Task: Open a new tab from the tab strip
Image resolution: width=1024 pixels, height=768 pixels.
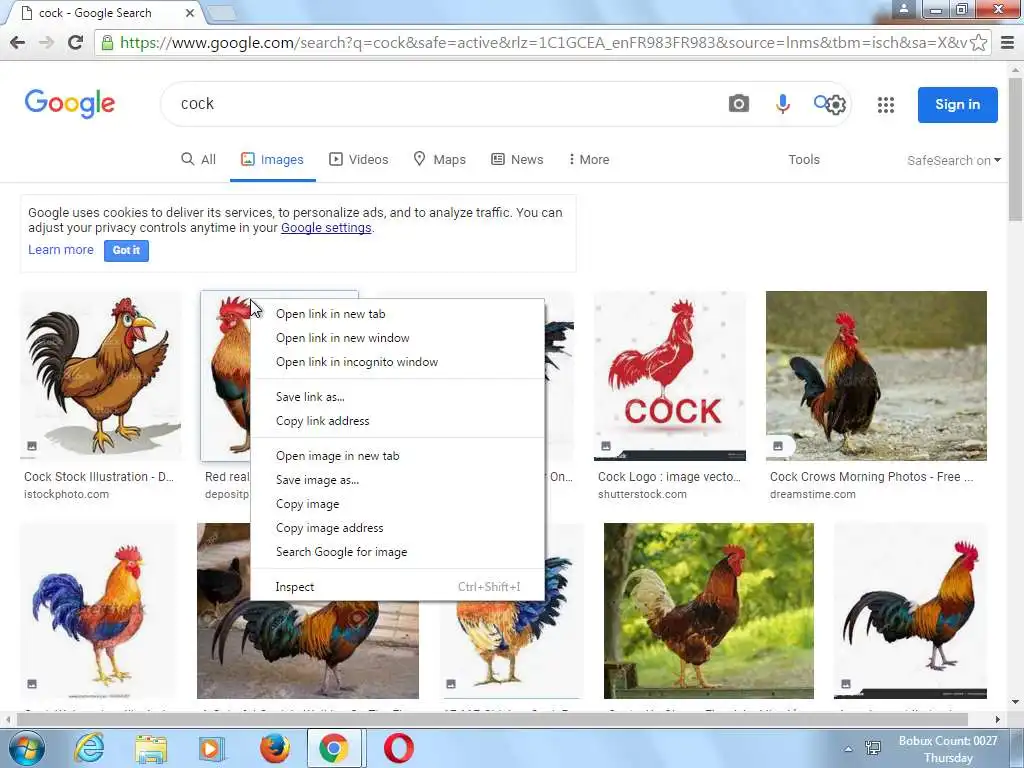Action: pyautogui.click(x=222, y=12)
